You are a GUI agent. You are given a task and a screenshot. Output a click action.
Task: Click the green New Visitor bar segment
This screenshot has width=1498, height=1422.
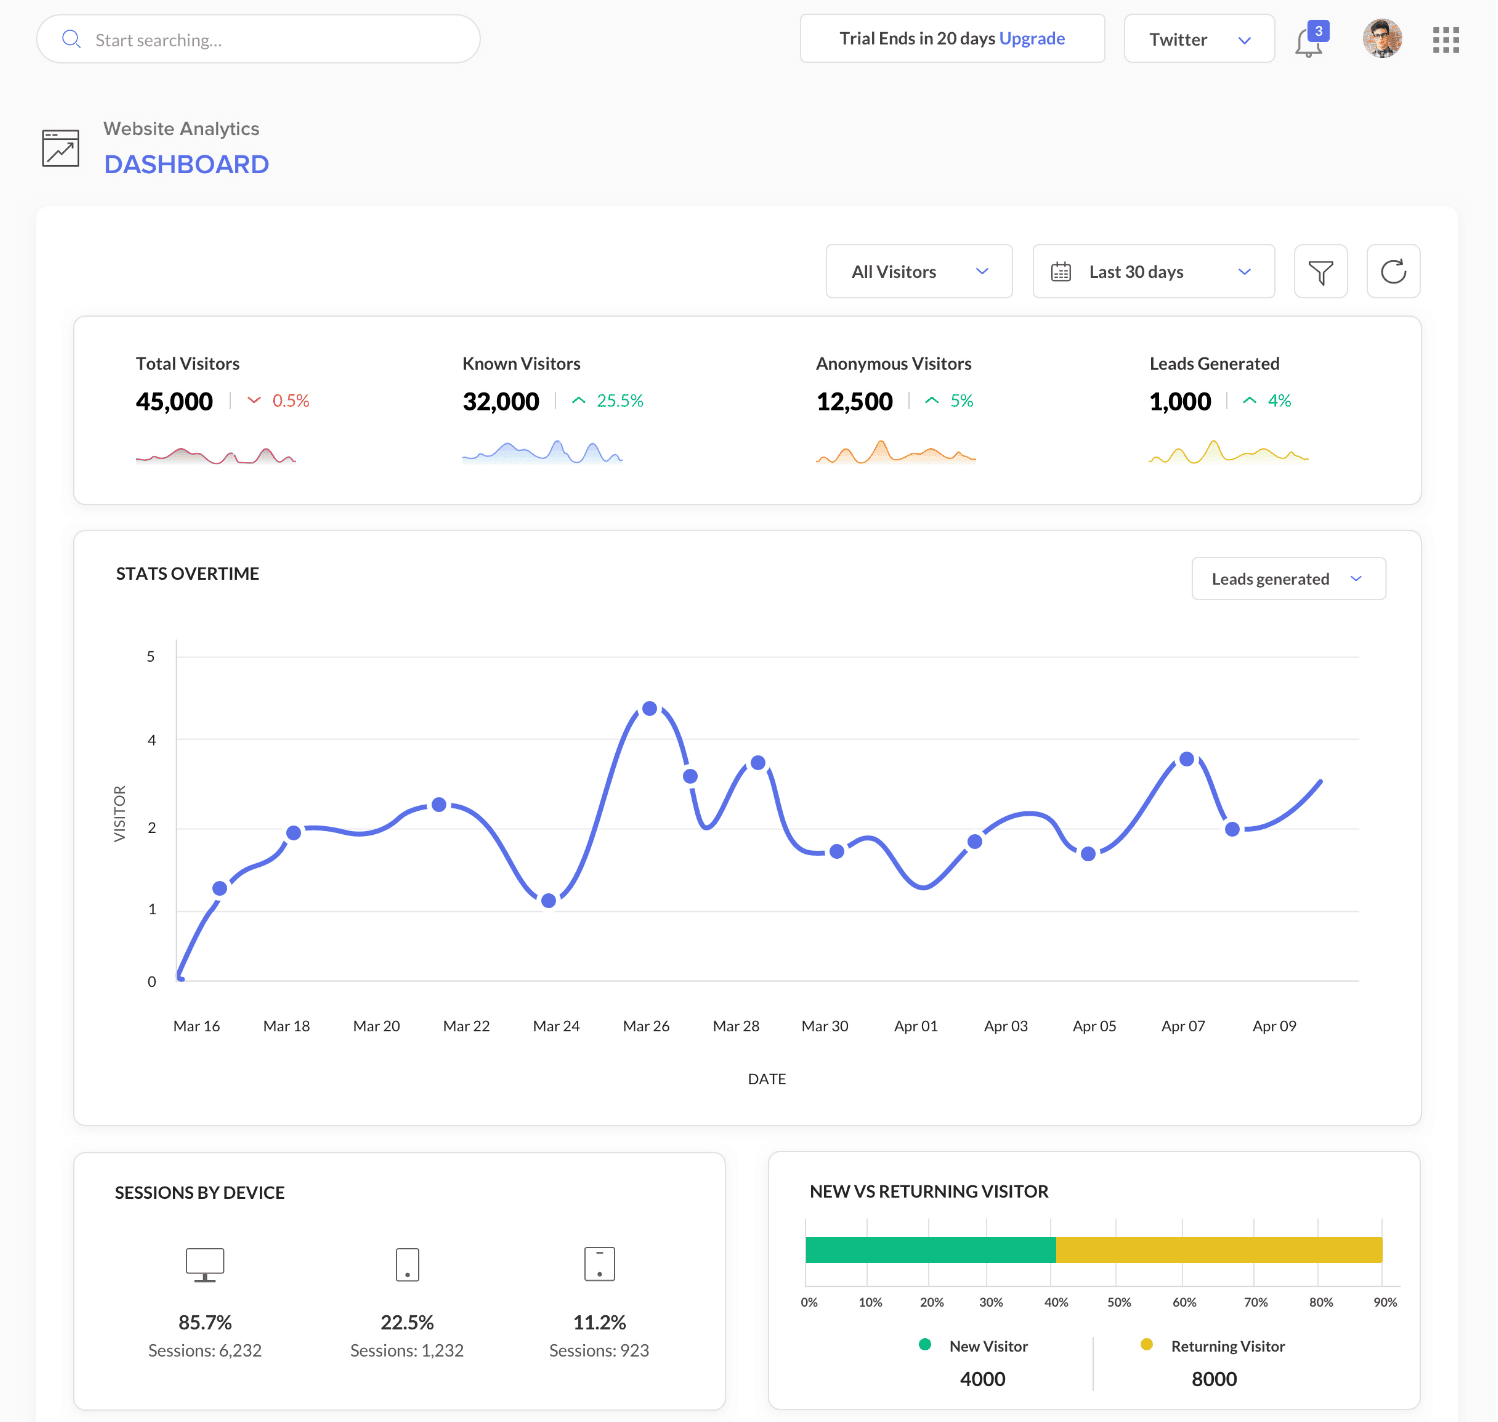click(931, 1250)
